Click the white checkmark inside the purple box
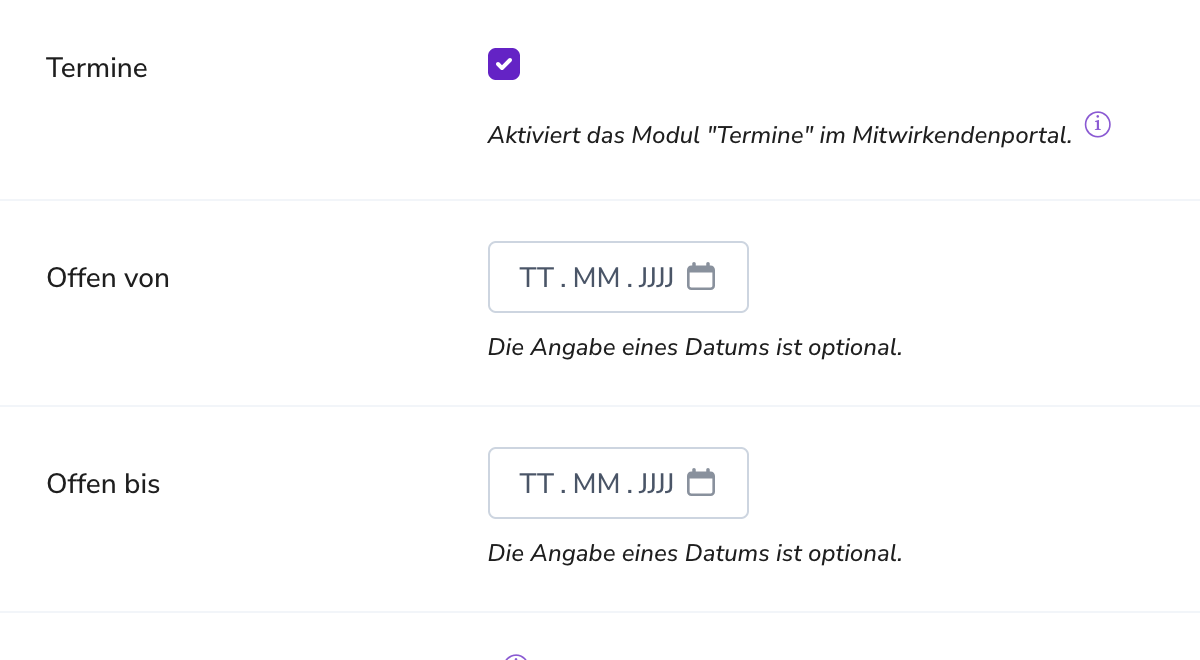 [504, 64]
